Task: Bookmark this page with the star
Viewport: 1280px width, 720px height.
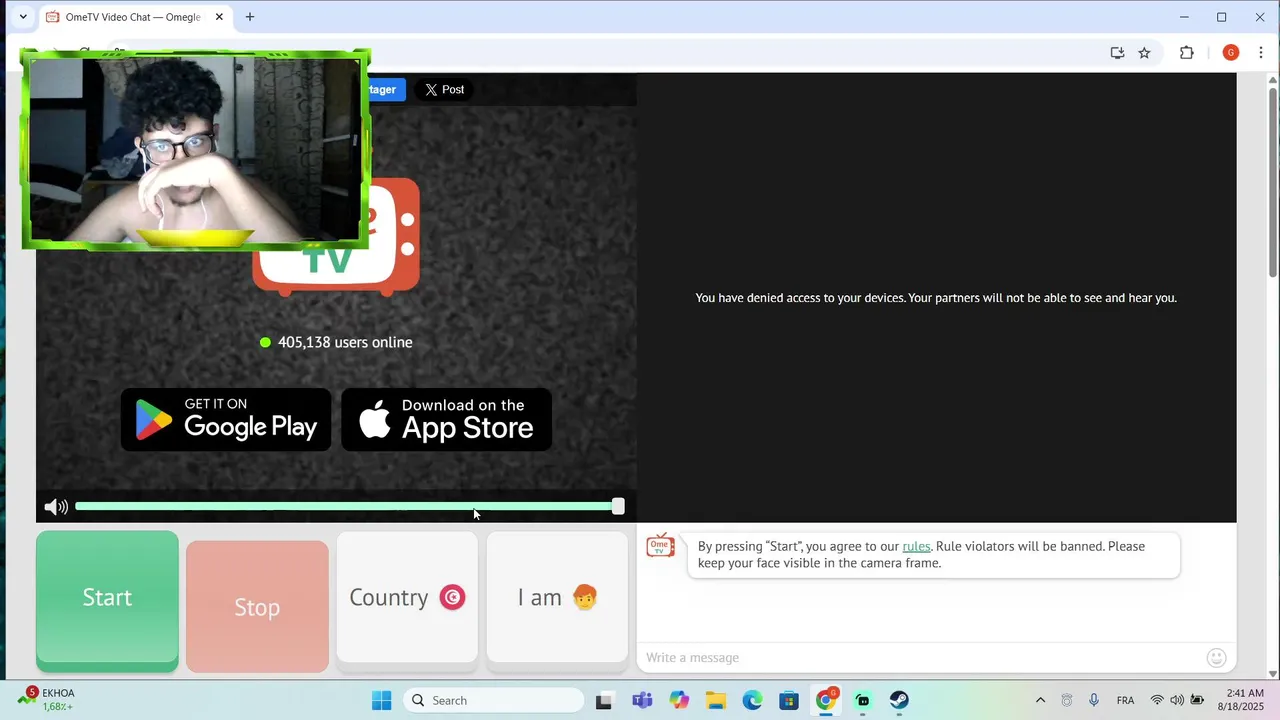Action: (1144, 53)
